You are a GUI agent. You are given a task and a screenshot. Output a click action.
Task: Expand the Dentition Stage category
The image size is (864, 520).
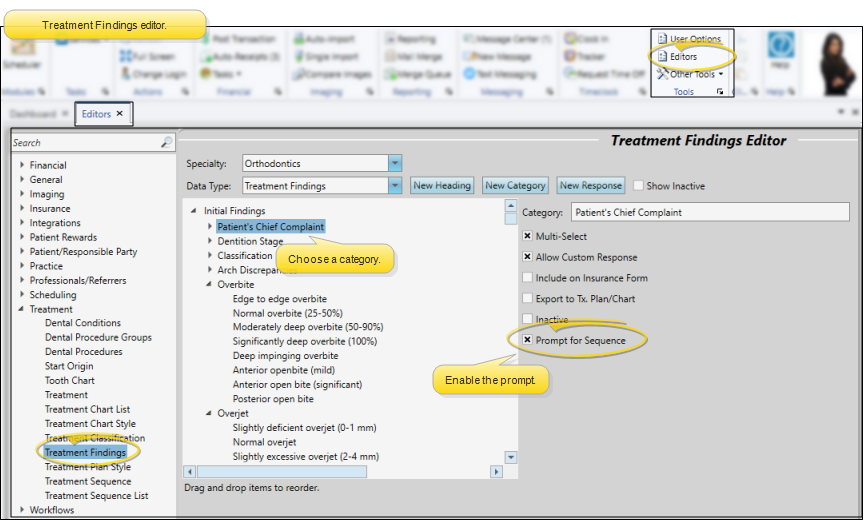(210, 241)
